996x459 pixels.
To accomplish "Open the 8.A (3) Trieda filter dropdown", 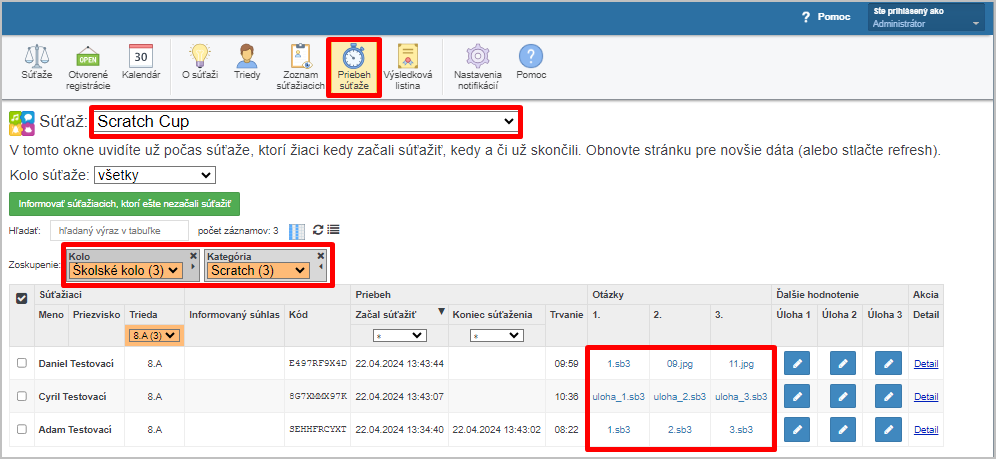I will click(154, 335).
